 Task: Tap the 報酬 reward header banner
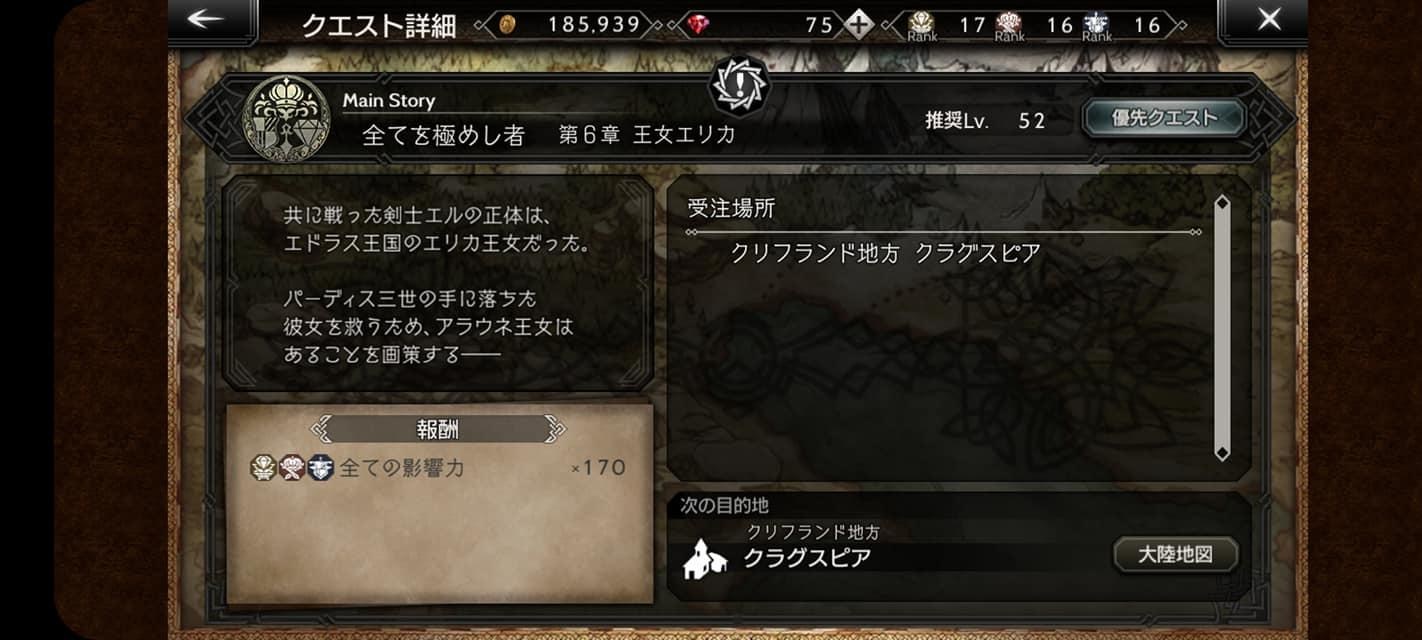(438, 429)
